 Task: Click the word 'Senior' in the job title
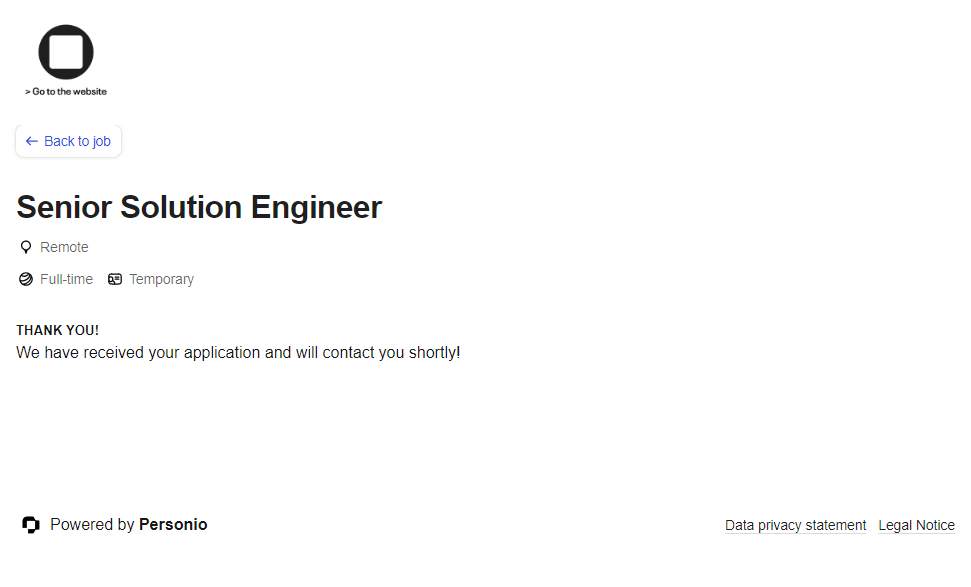pyautogui.click(x=64, y=208)
